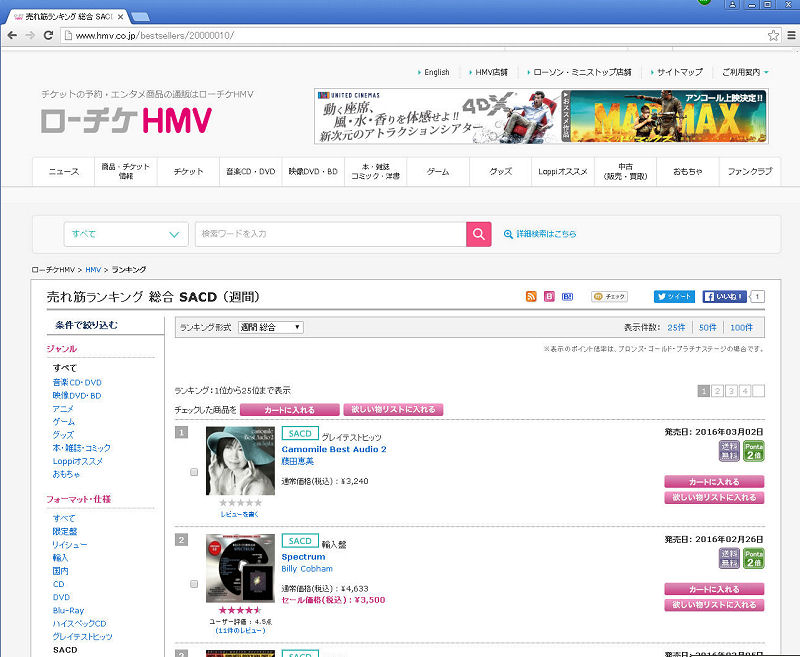The width and height of the screenshot is (800, 657).
Task: Show 100件 results per page
Action: [741, 327]
